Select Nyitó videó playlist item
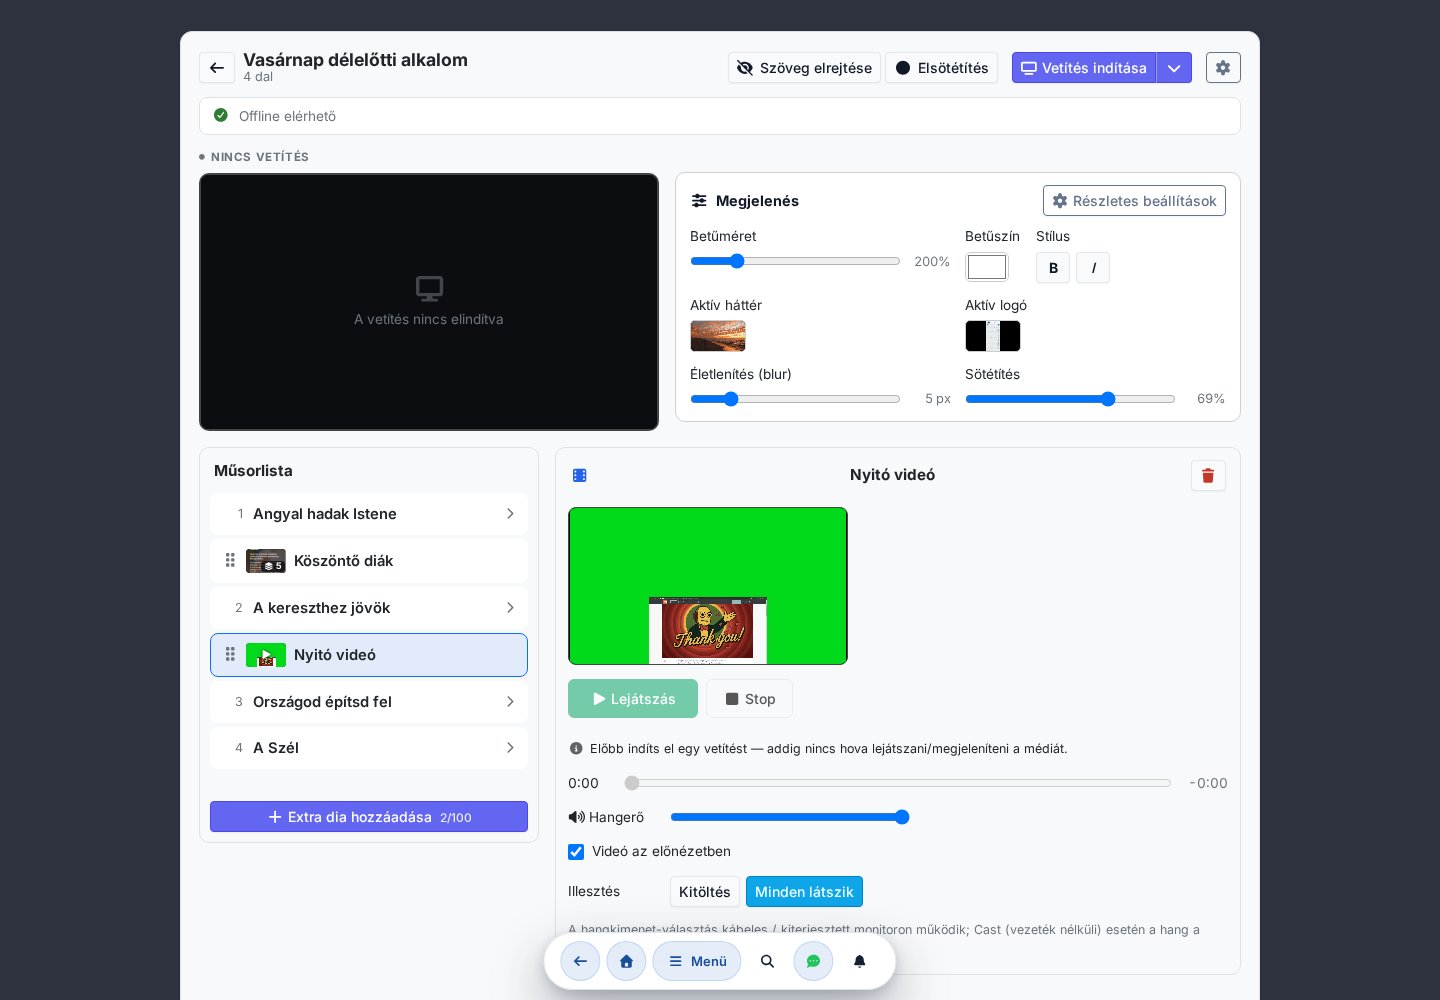 point(369,655)
